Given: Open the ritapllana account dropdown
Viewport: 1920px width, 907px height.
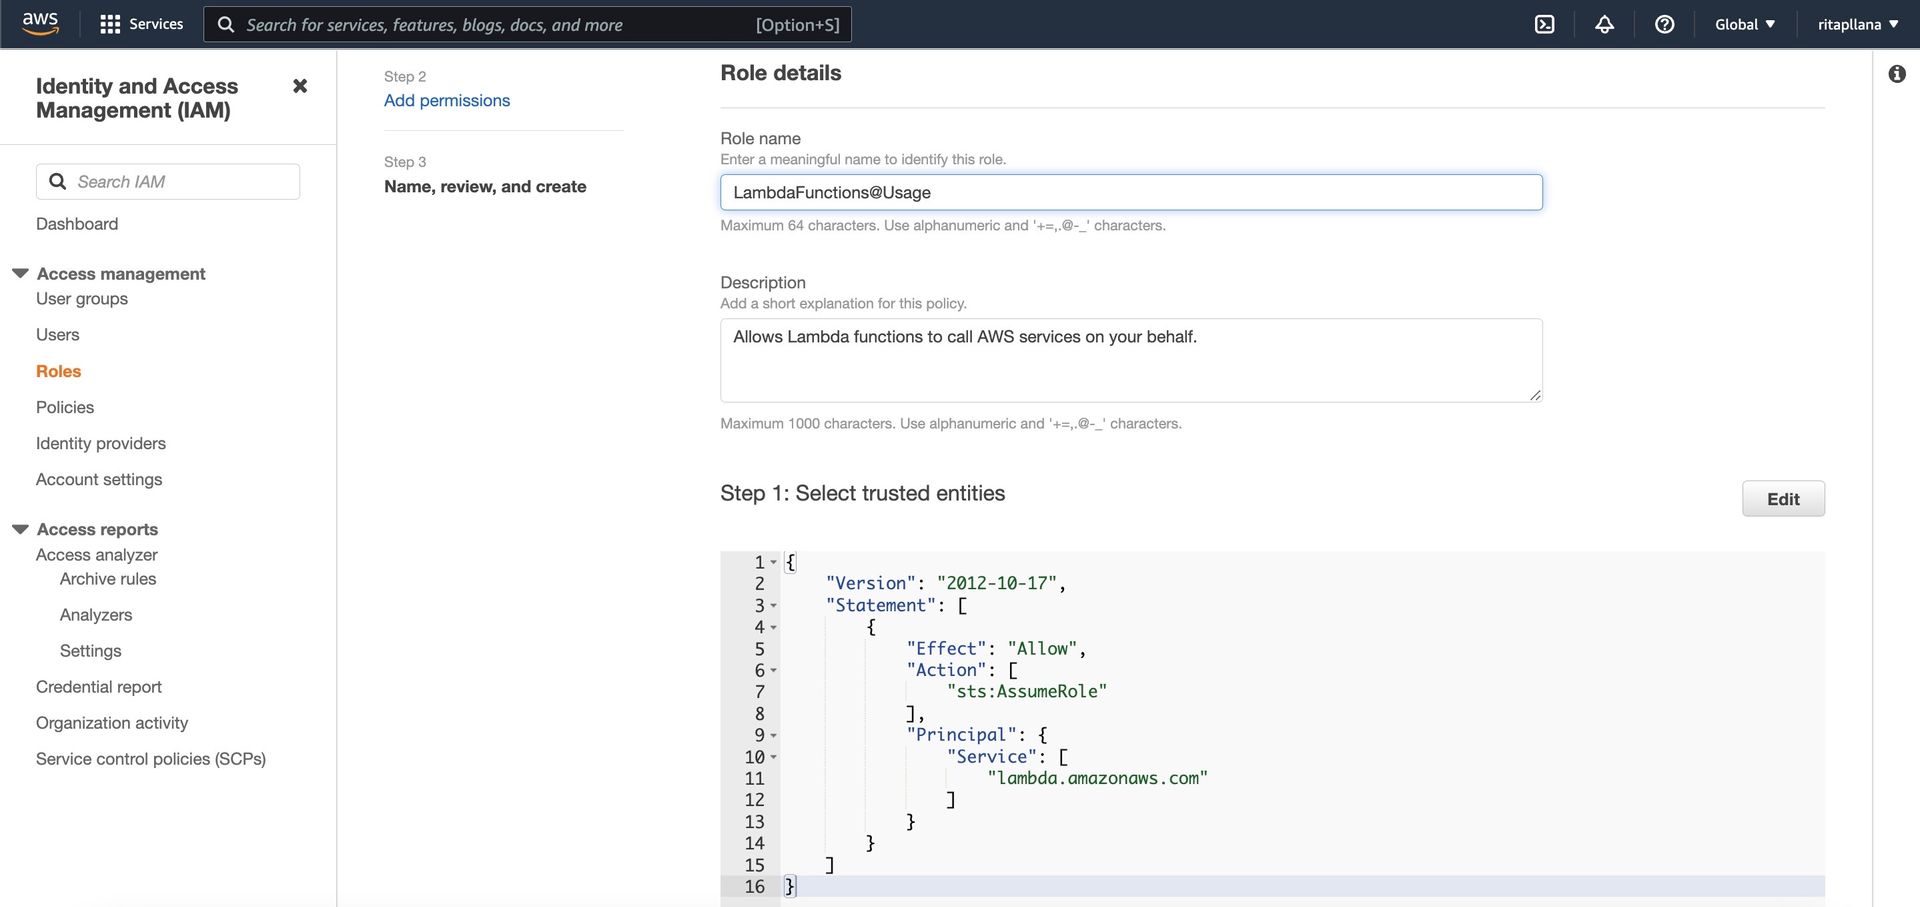Looking at the screenshot, I should (x=1857, y=24).
